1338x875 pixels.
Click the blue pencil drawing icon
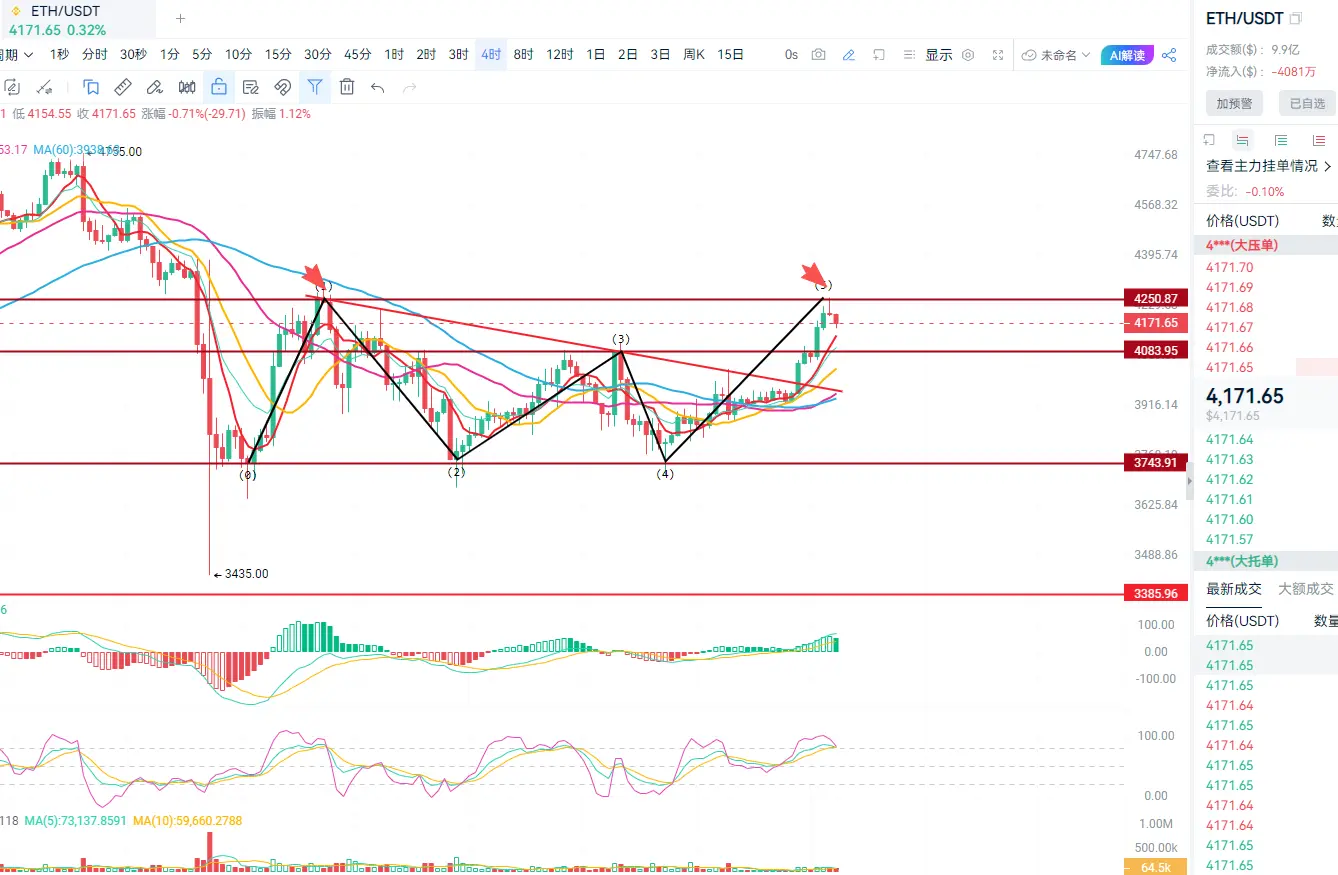(849, 55)
